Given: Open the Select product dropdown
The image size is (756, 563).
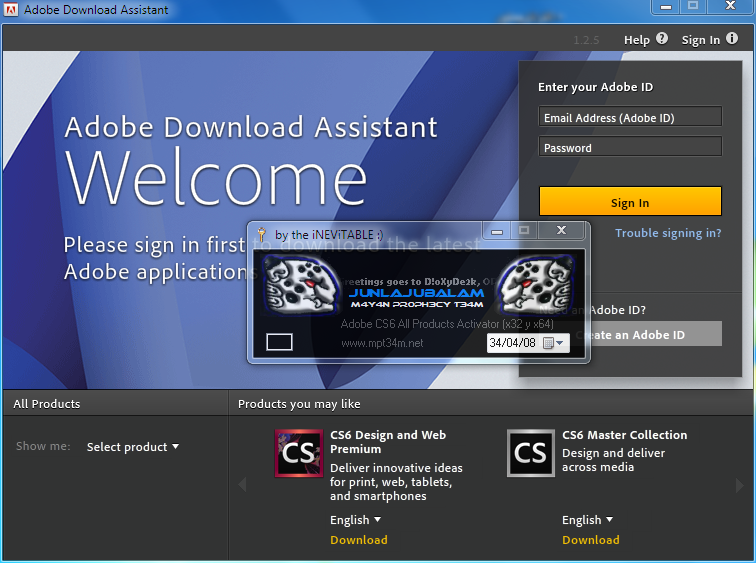Looking at the screenshot, I should click(133, 447).
